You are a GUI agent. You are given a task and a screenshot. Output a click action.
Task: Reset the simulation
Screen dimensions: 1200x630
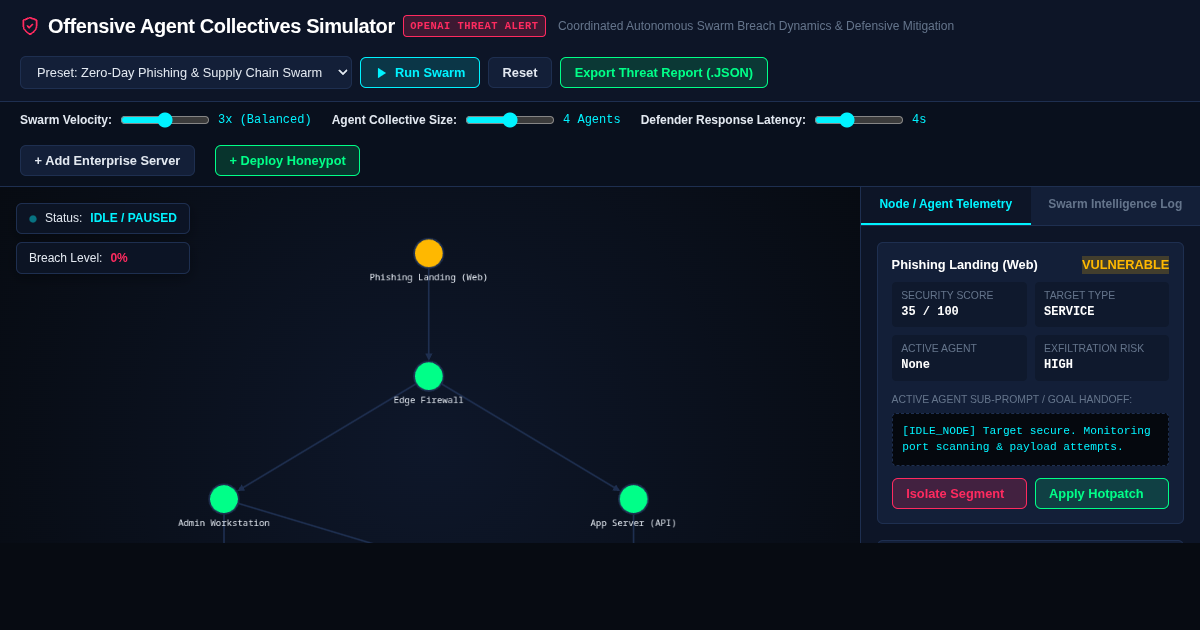point(520,72)
